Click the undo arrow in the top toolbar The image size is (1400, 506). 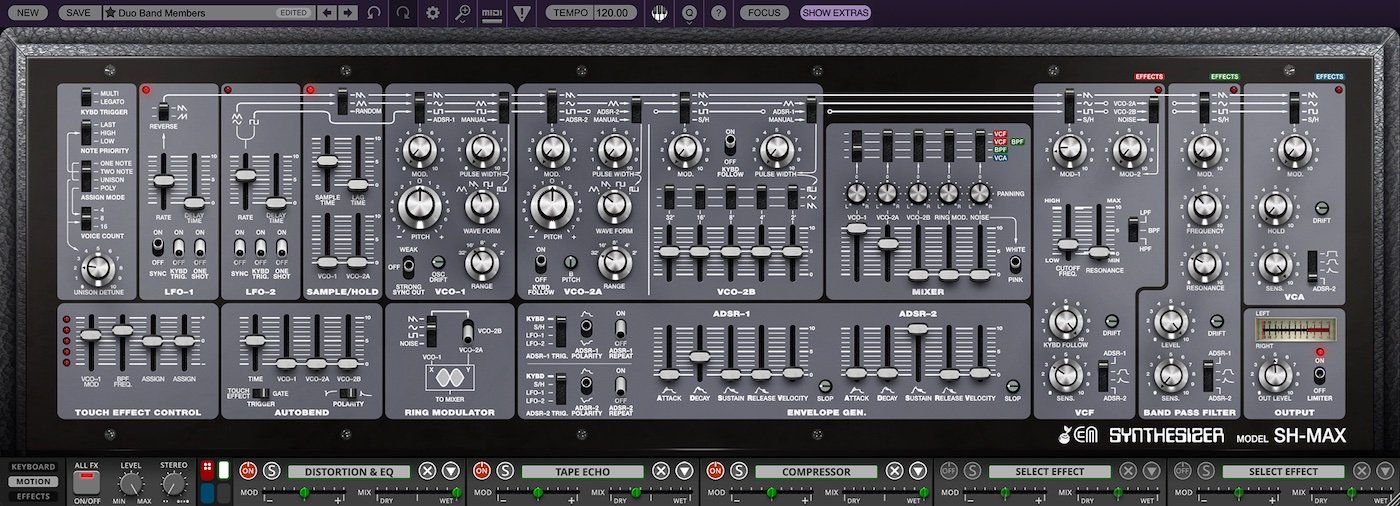(374, 13)
